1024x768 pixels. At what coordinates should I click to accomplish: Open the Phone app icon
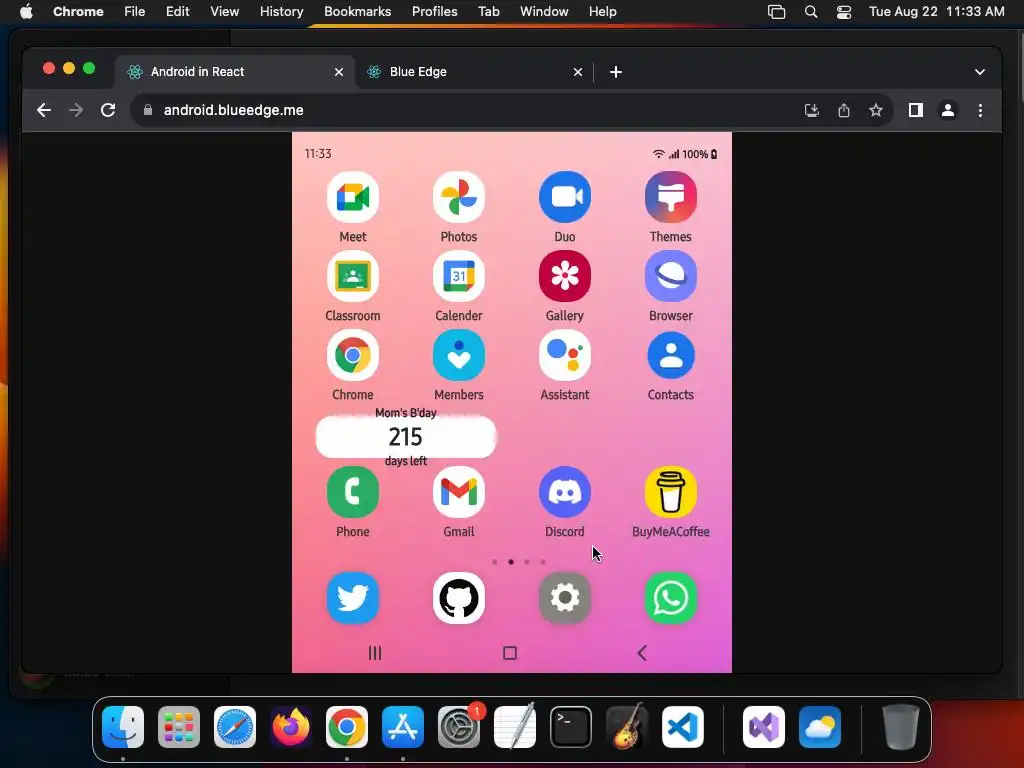point(353,492)
